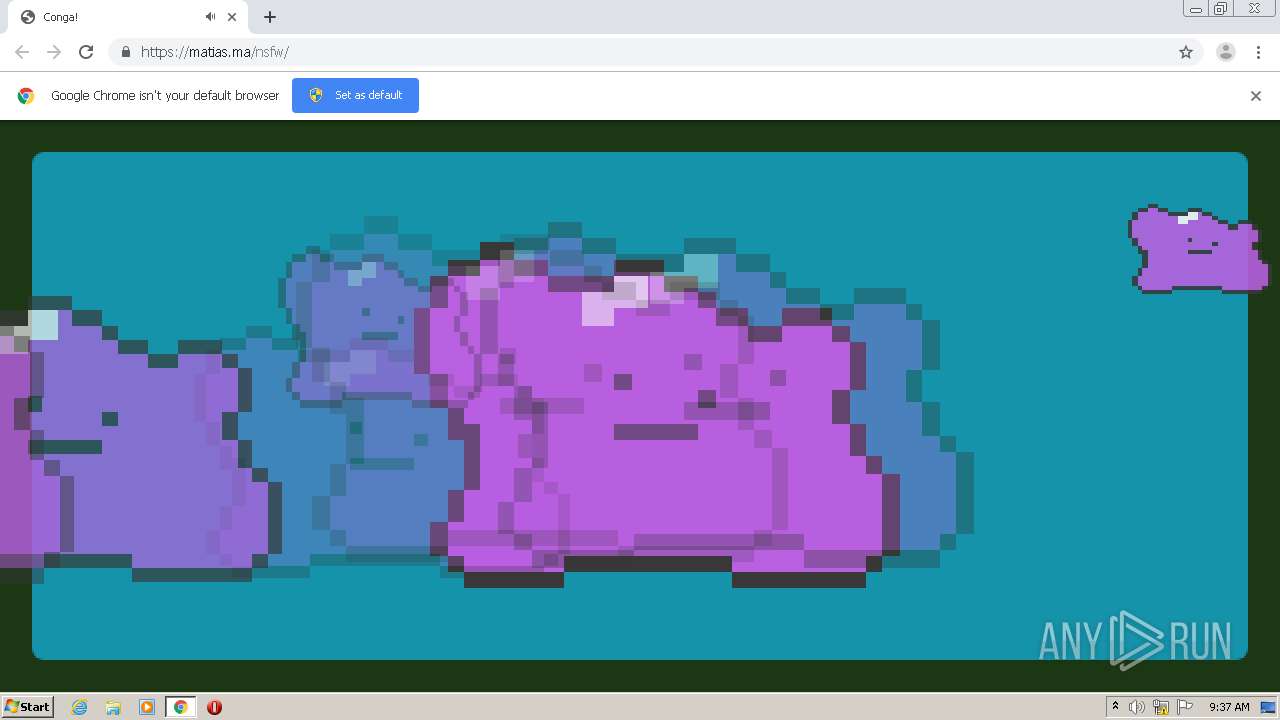Restore down the Chrome window
The image size is (1280, 720).
point(1221,9)
